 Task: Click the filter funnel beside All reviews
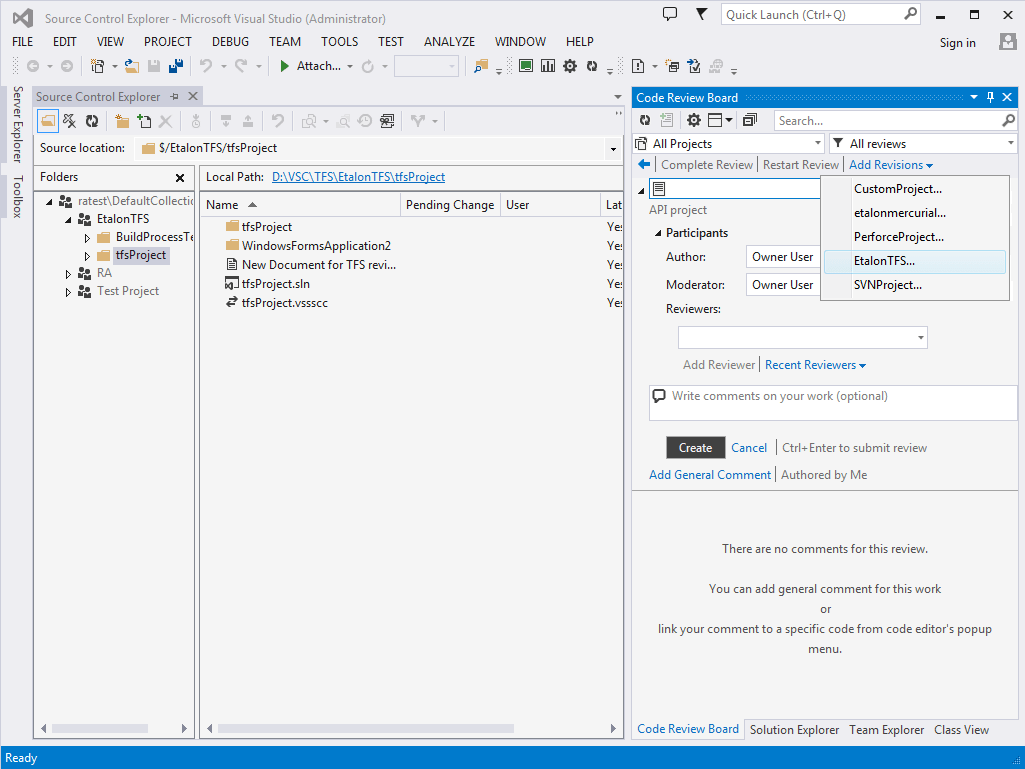click(840, 142)
